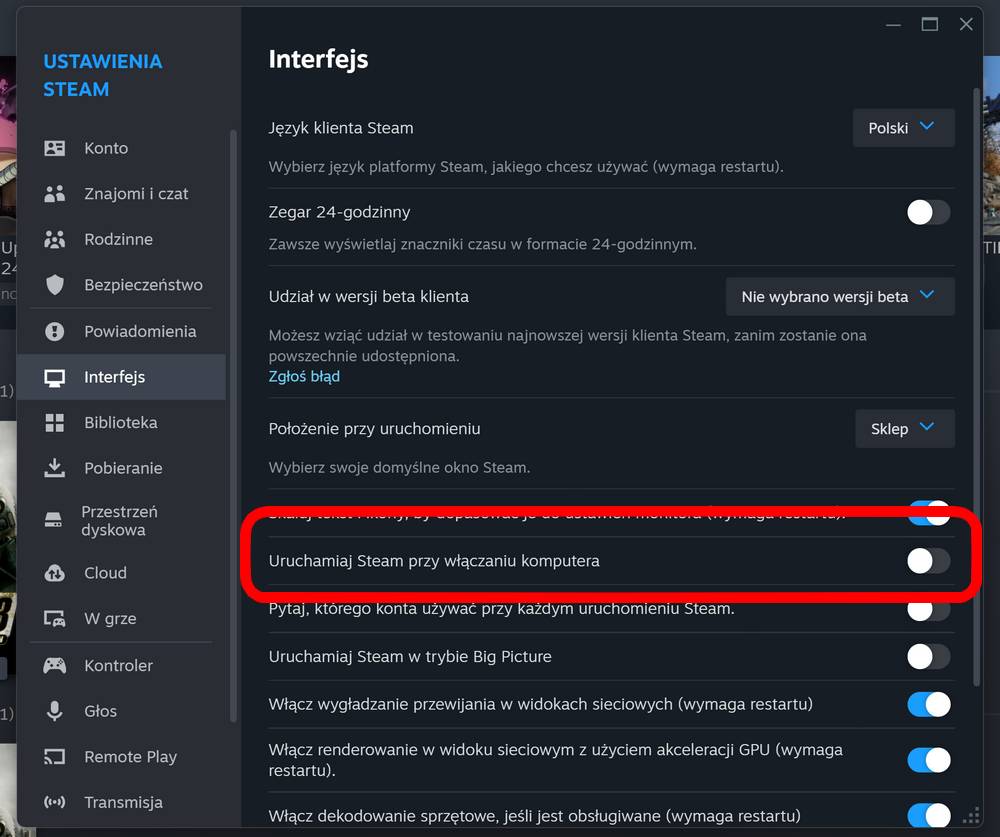Image resolution: width=1000 pixels, height=837 pixels.
Task: Open the W grze settings category
Action: click(x=121, y=618)
